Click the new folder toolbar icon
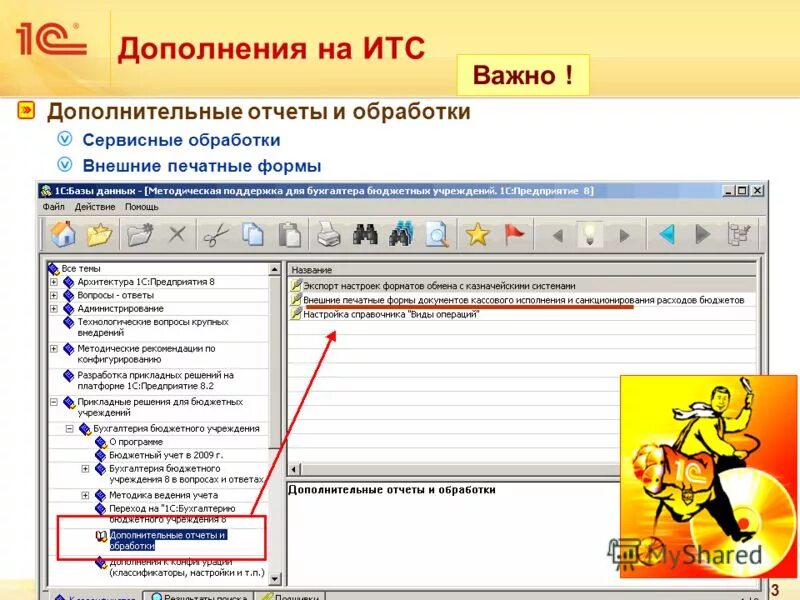800x600 pixels. [x=140, y=235]
